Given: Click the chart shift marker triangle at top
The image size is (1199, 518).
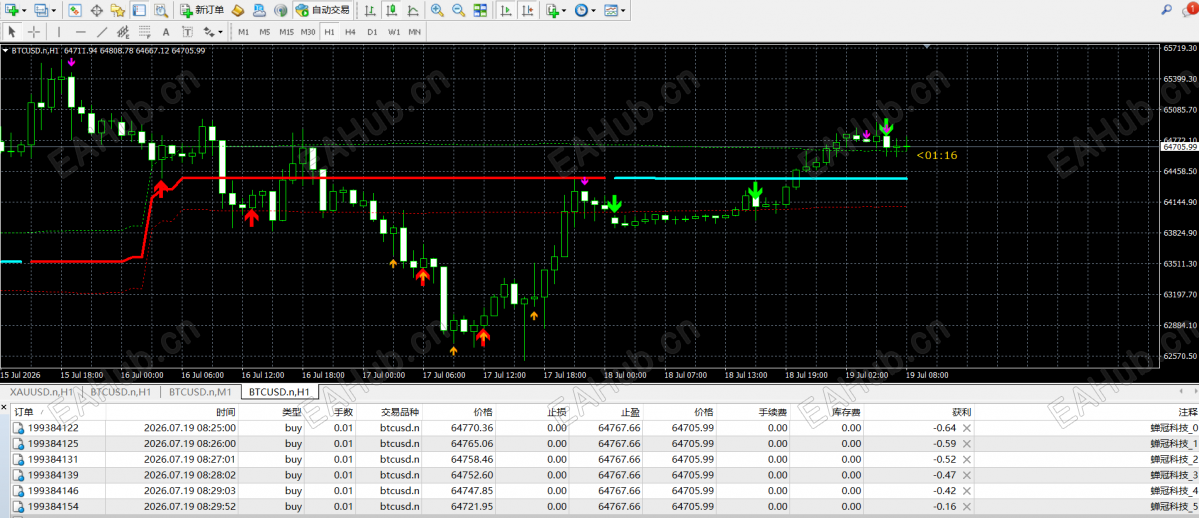Looking at the screenshot, I should 928,47.
